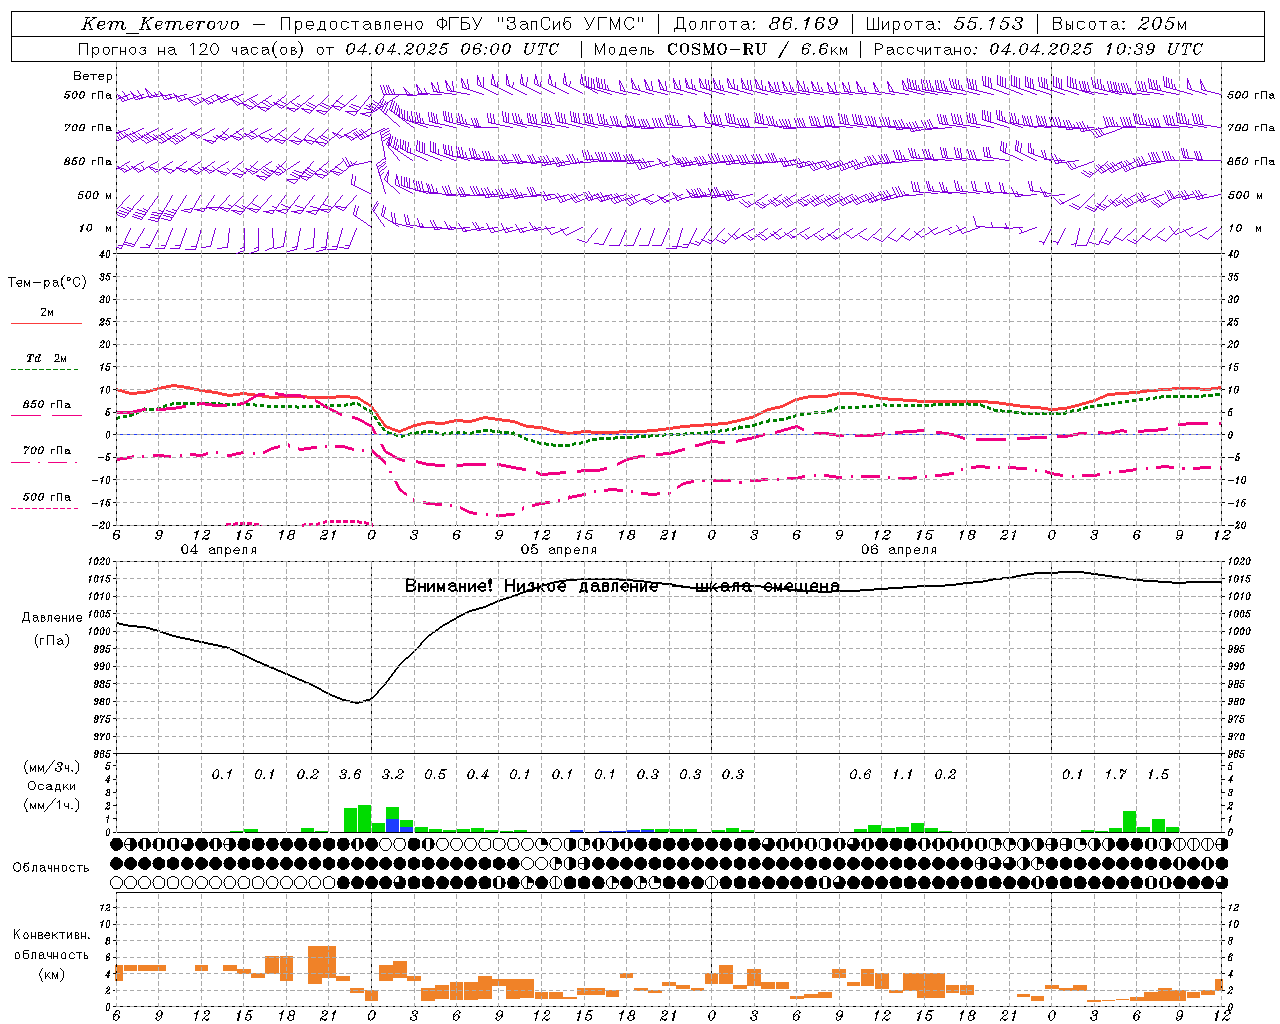The width and height of the screenshot is (1280, 1024).
Task: Click the Прогноз на 120 часа(ов) text
Action: [x=191, y=49]
